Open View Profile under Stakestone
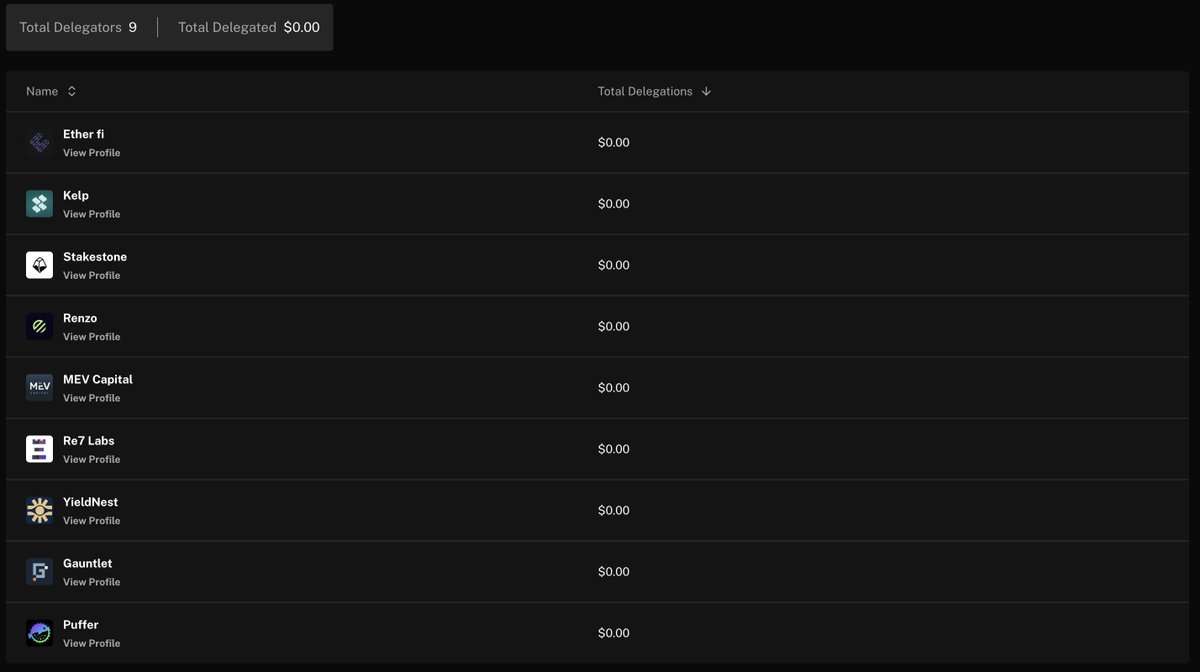 91,275
